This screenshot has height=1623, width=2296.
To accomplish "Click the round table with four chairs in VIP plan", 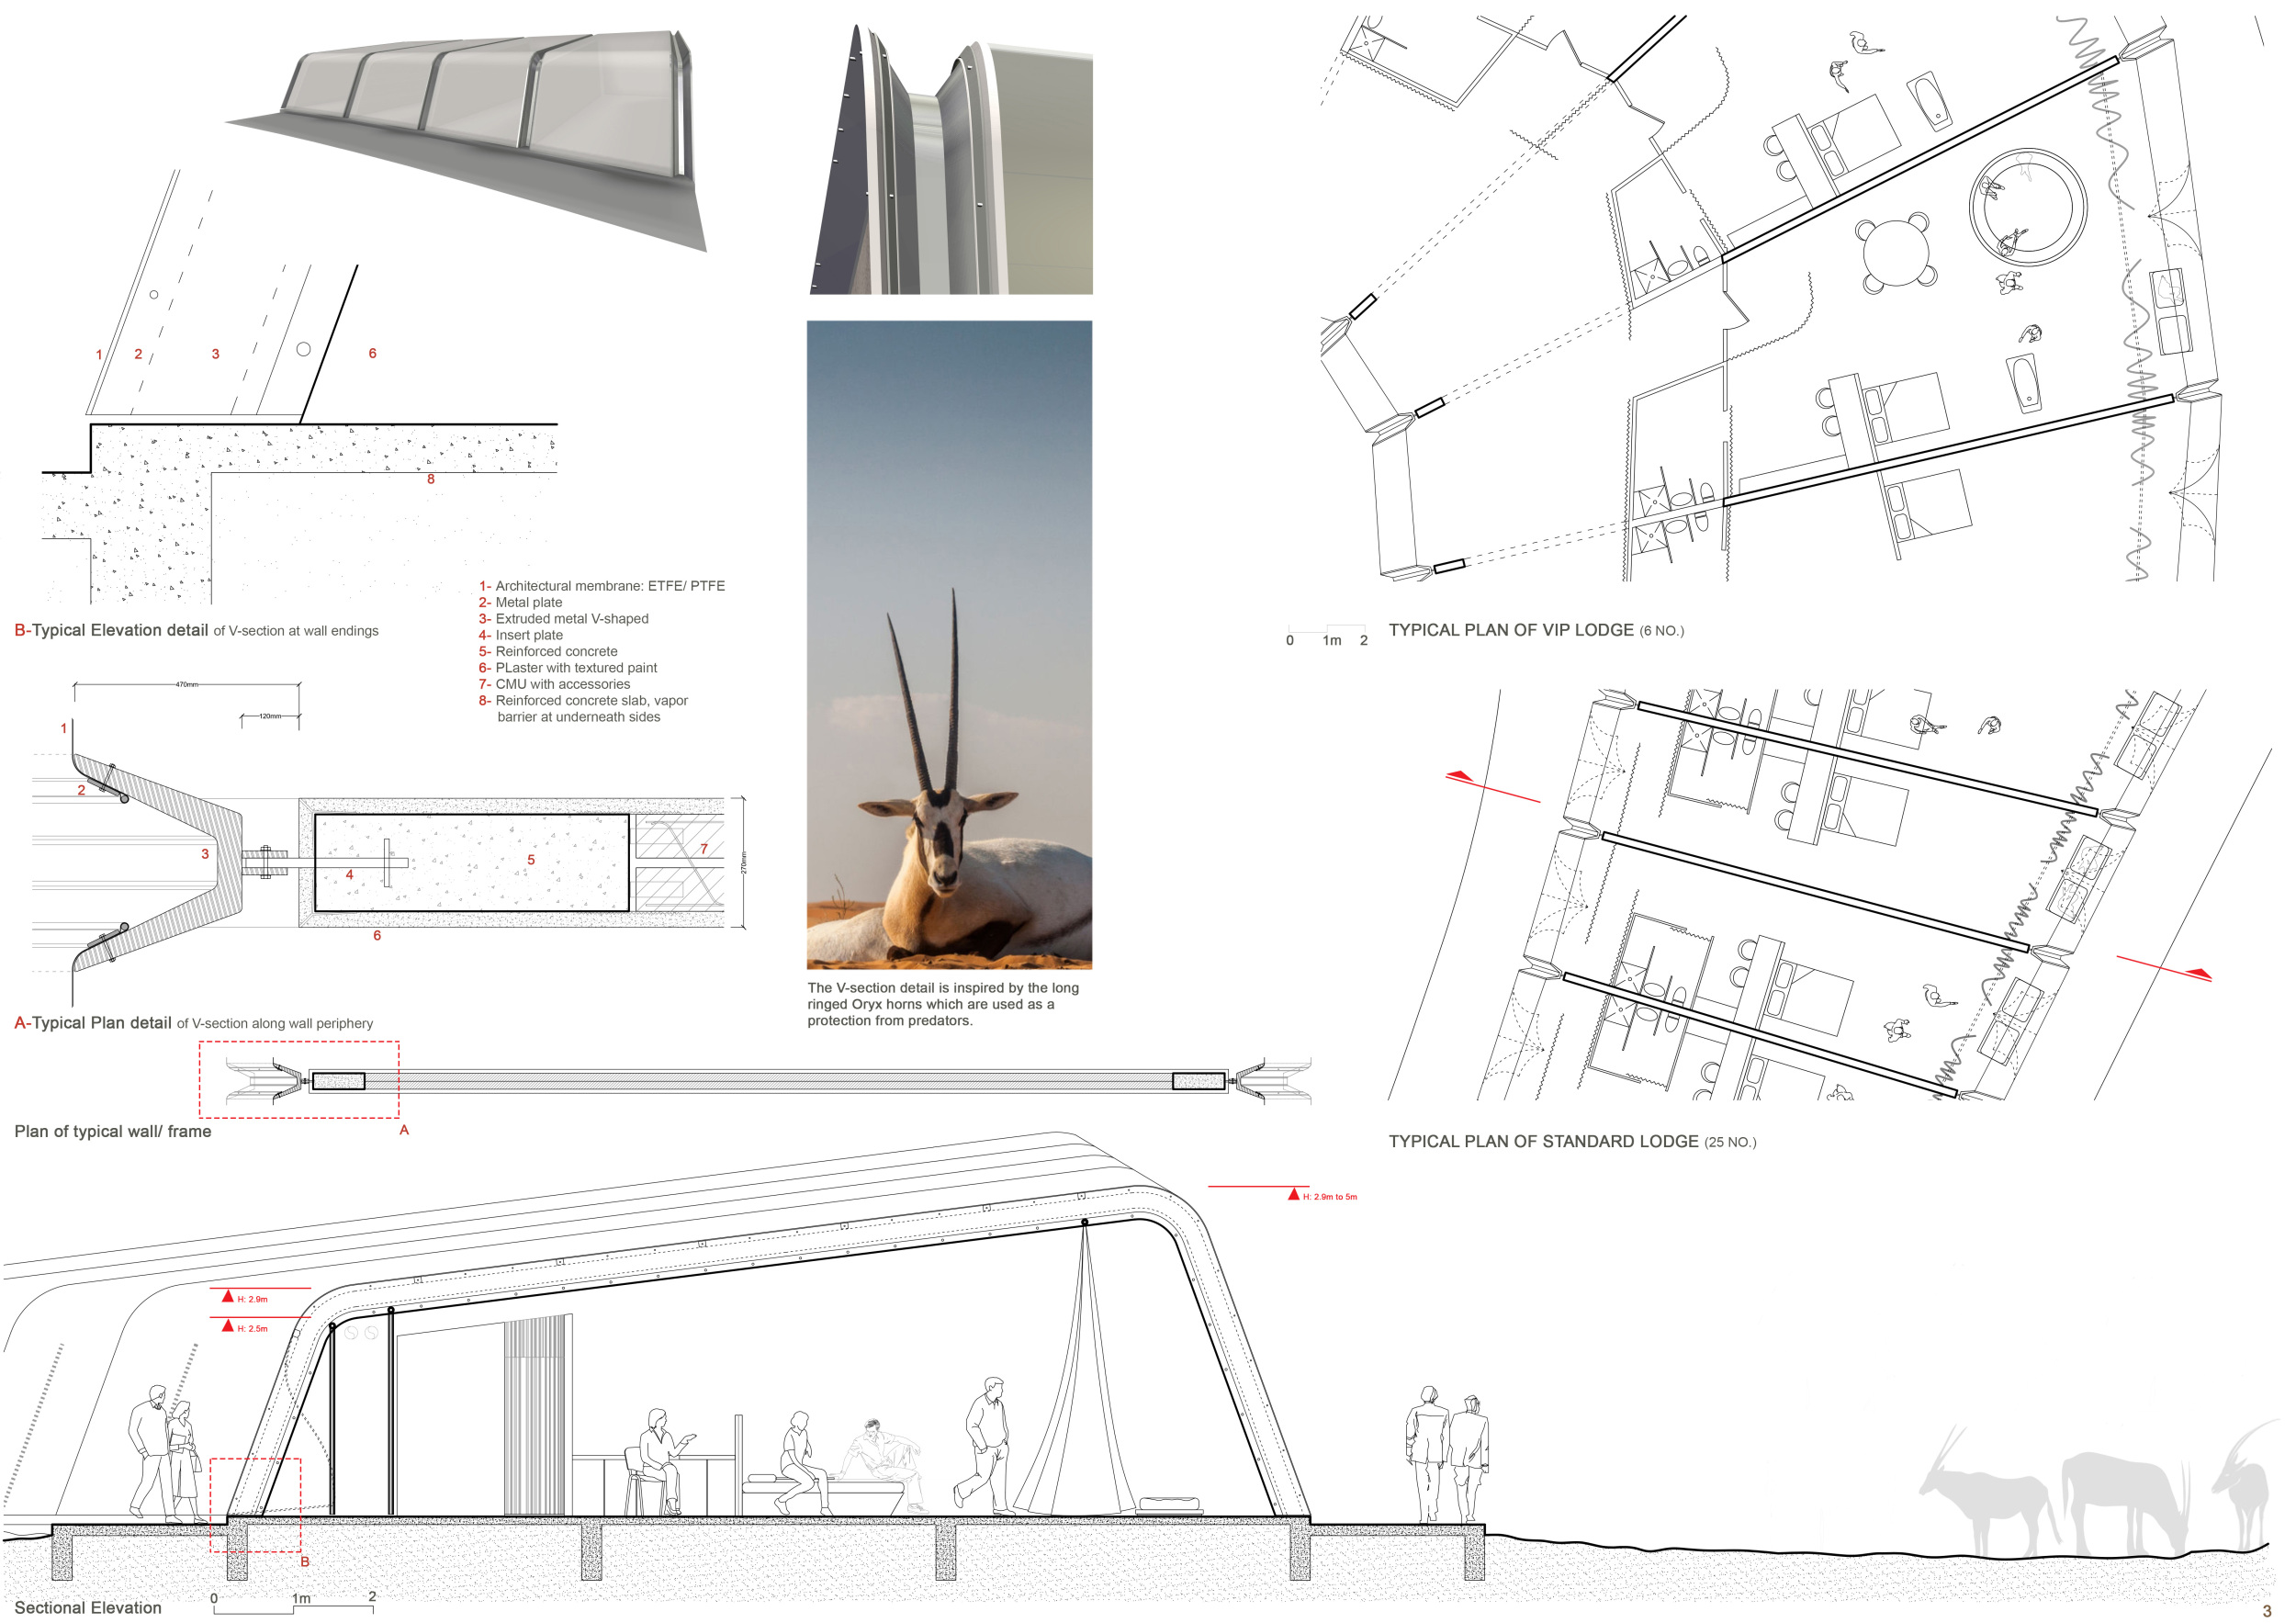I will point(1896,254).
